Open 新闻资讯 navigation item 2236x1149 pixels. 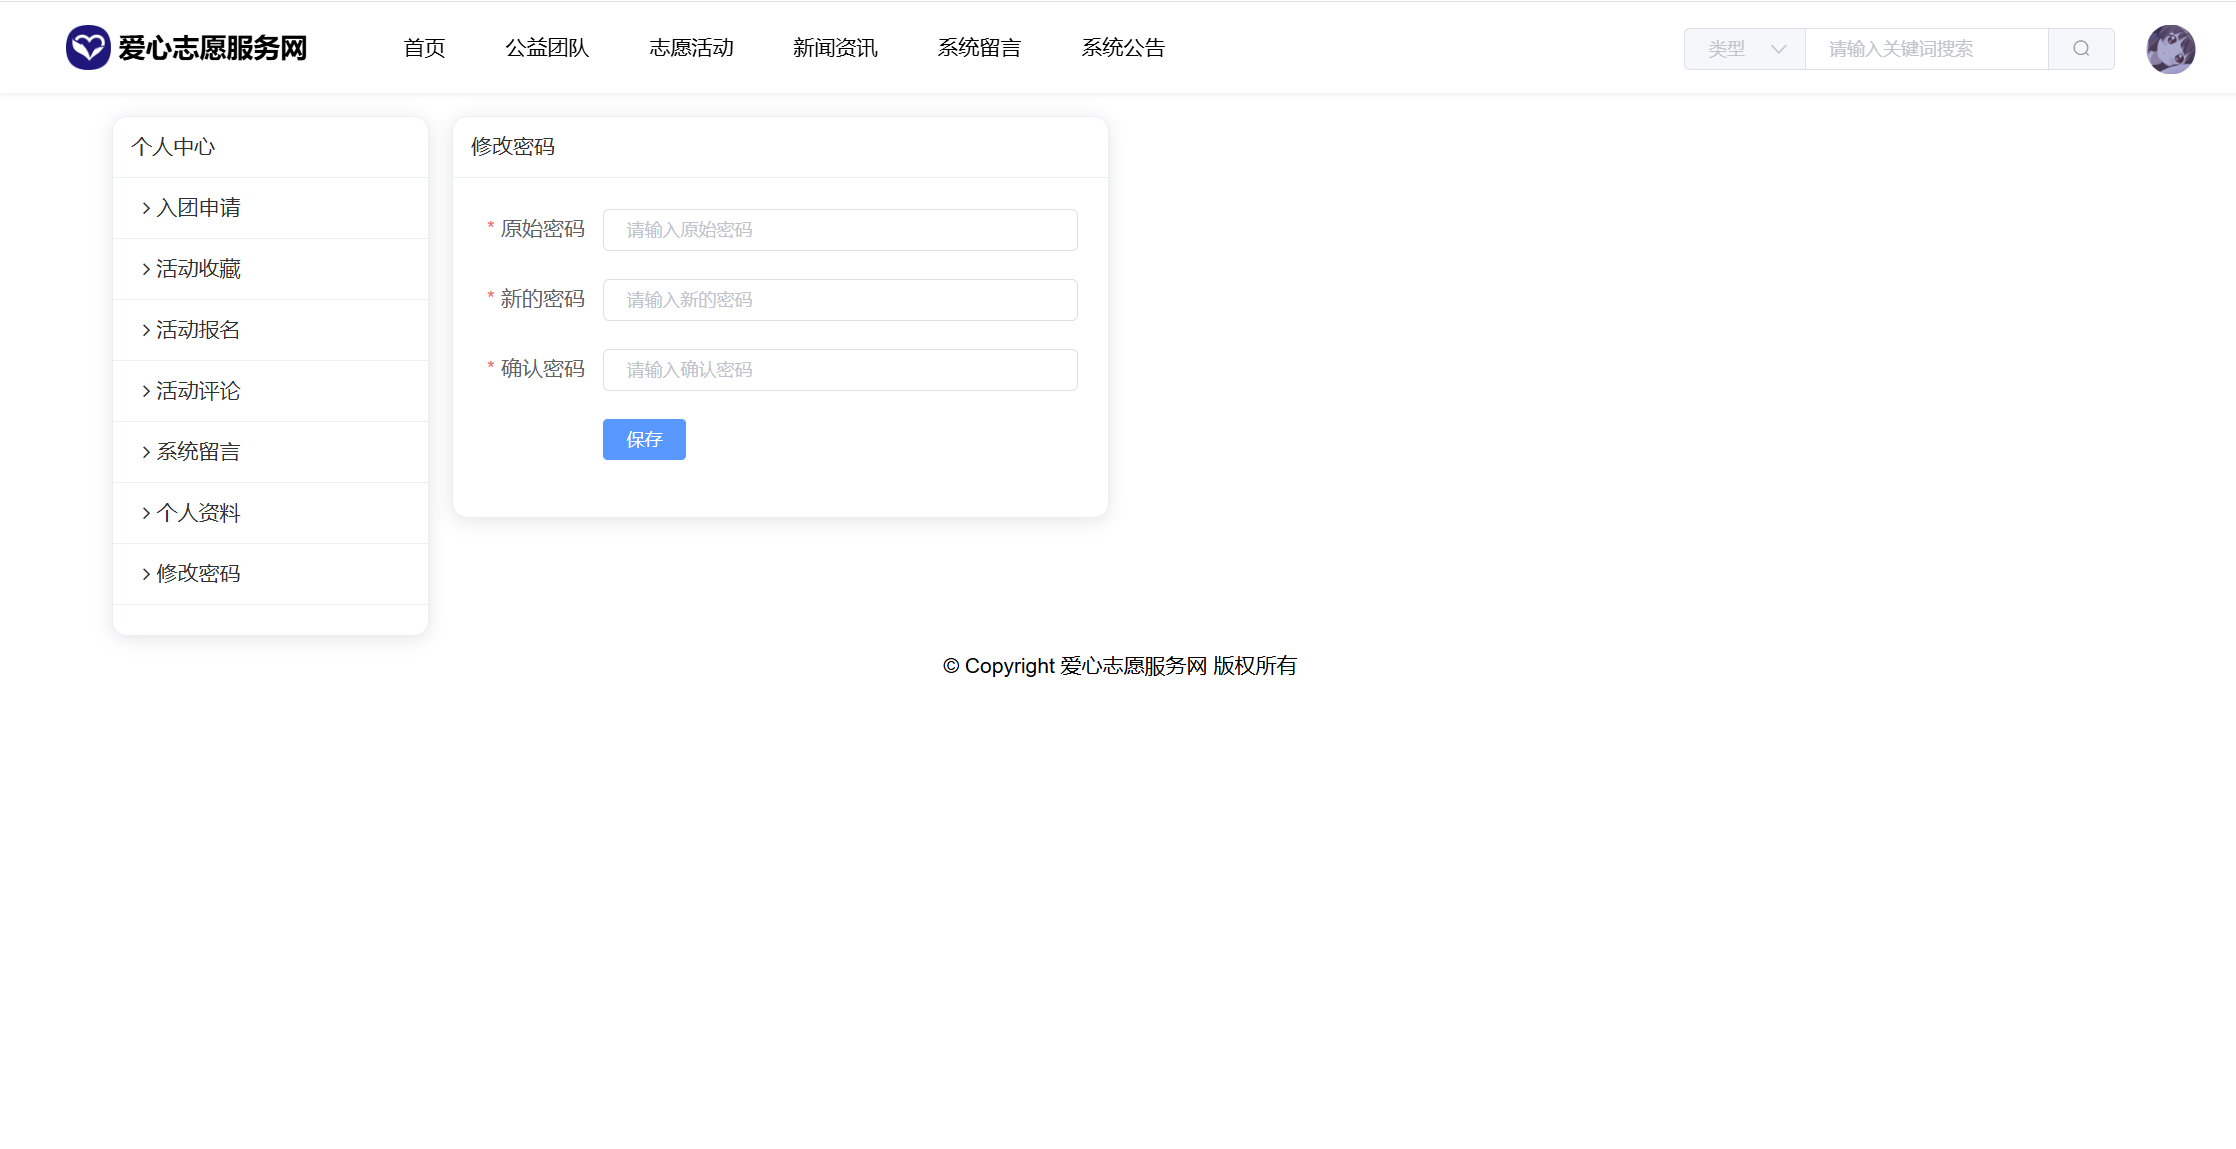(835, 48)
